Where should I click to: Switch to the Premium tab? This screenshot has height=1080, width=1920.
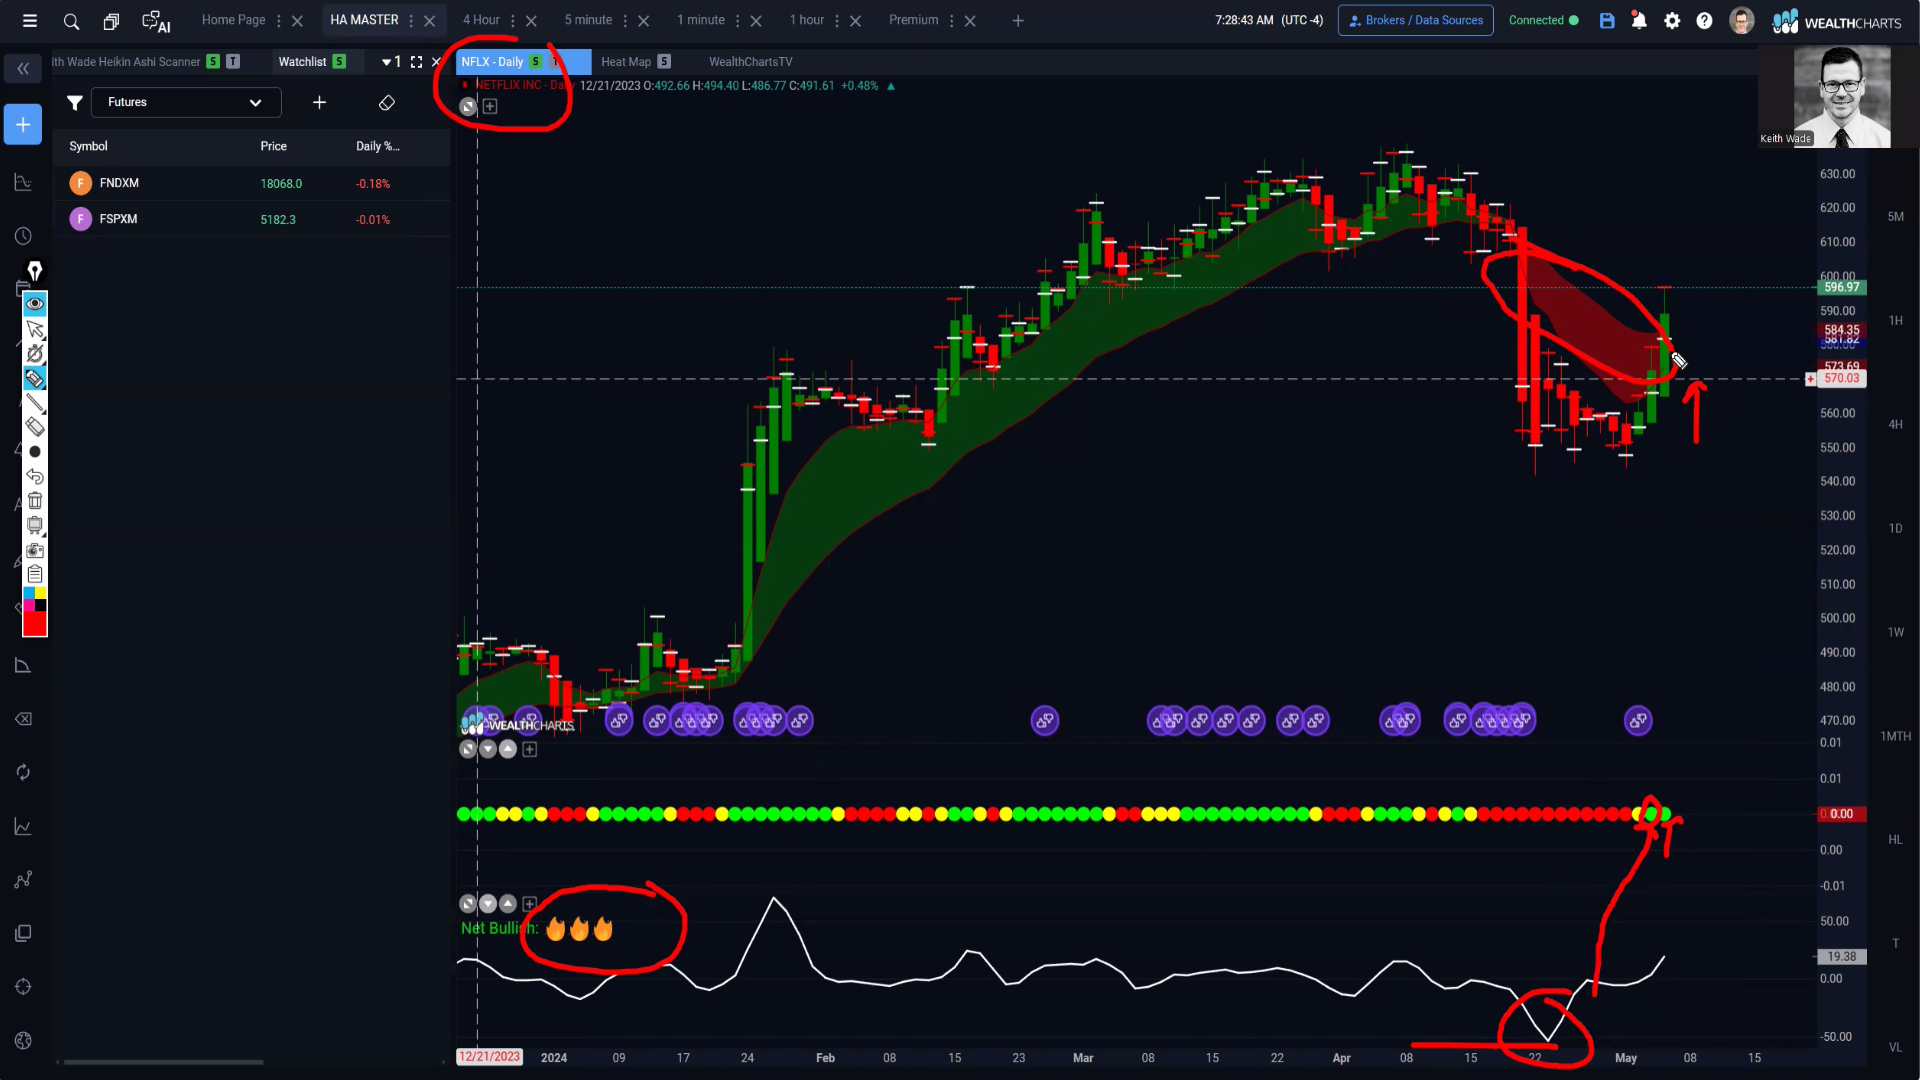(913, 20)
